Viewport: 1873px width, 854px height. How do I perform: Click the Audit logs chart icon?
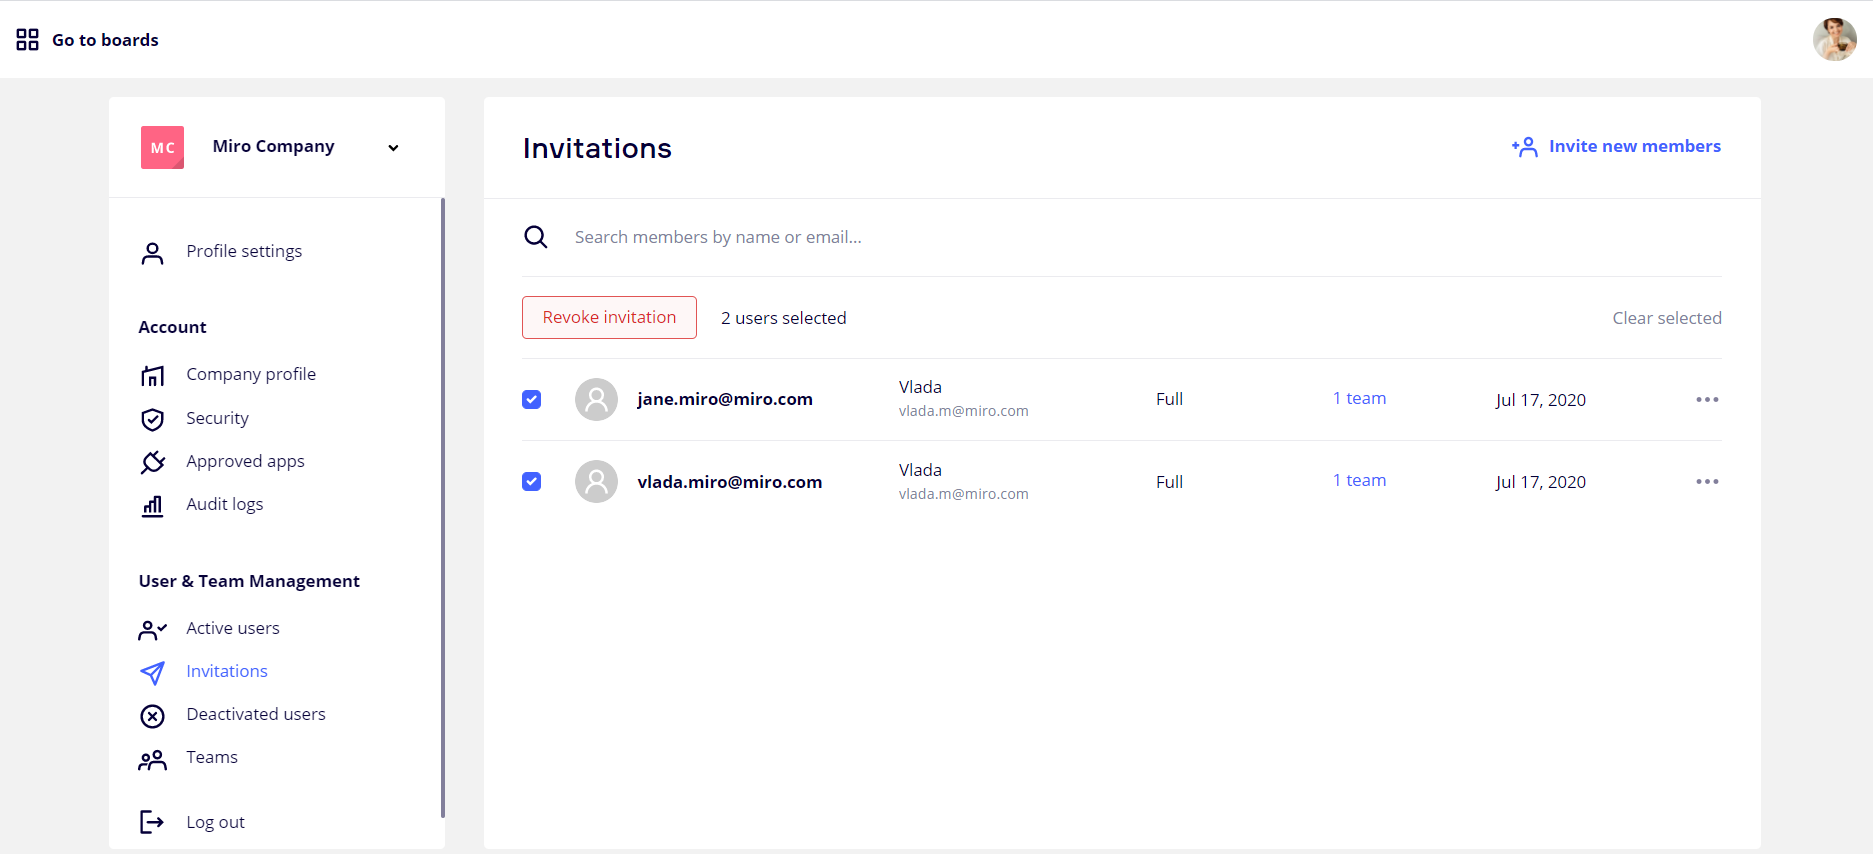(152, 506)
